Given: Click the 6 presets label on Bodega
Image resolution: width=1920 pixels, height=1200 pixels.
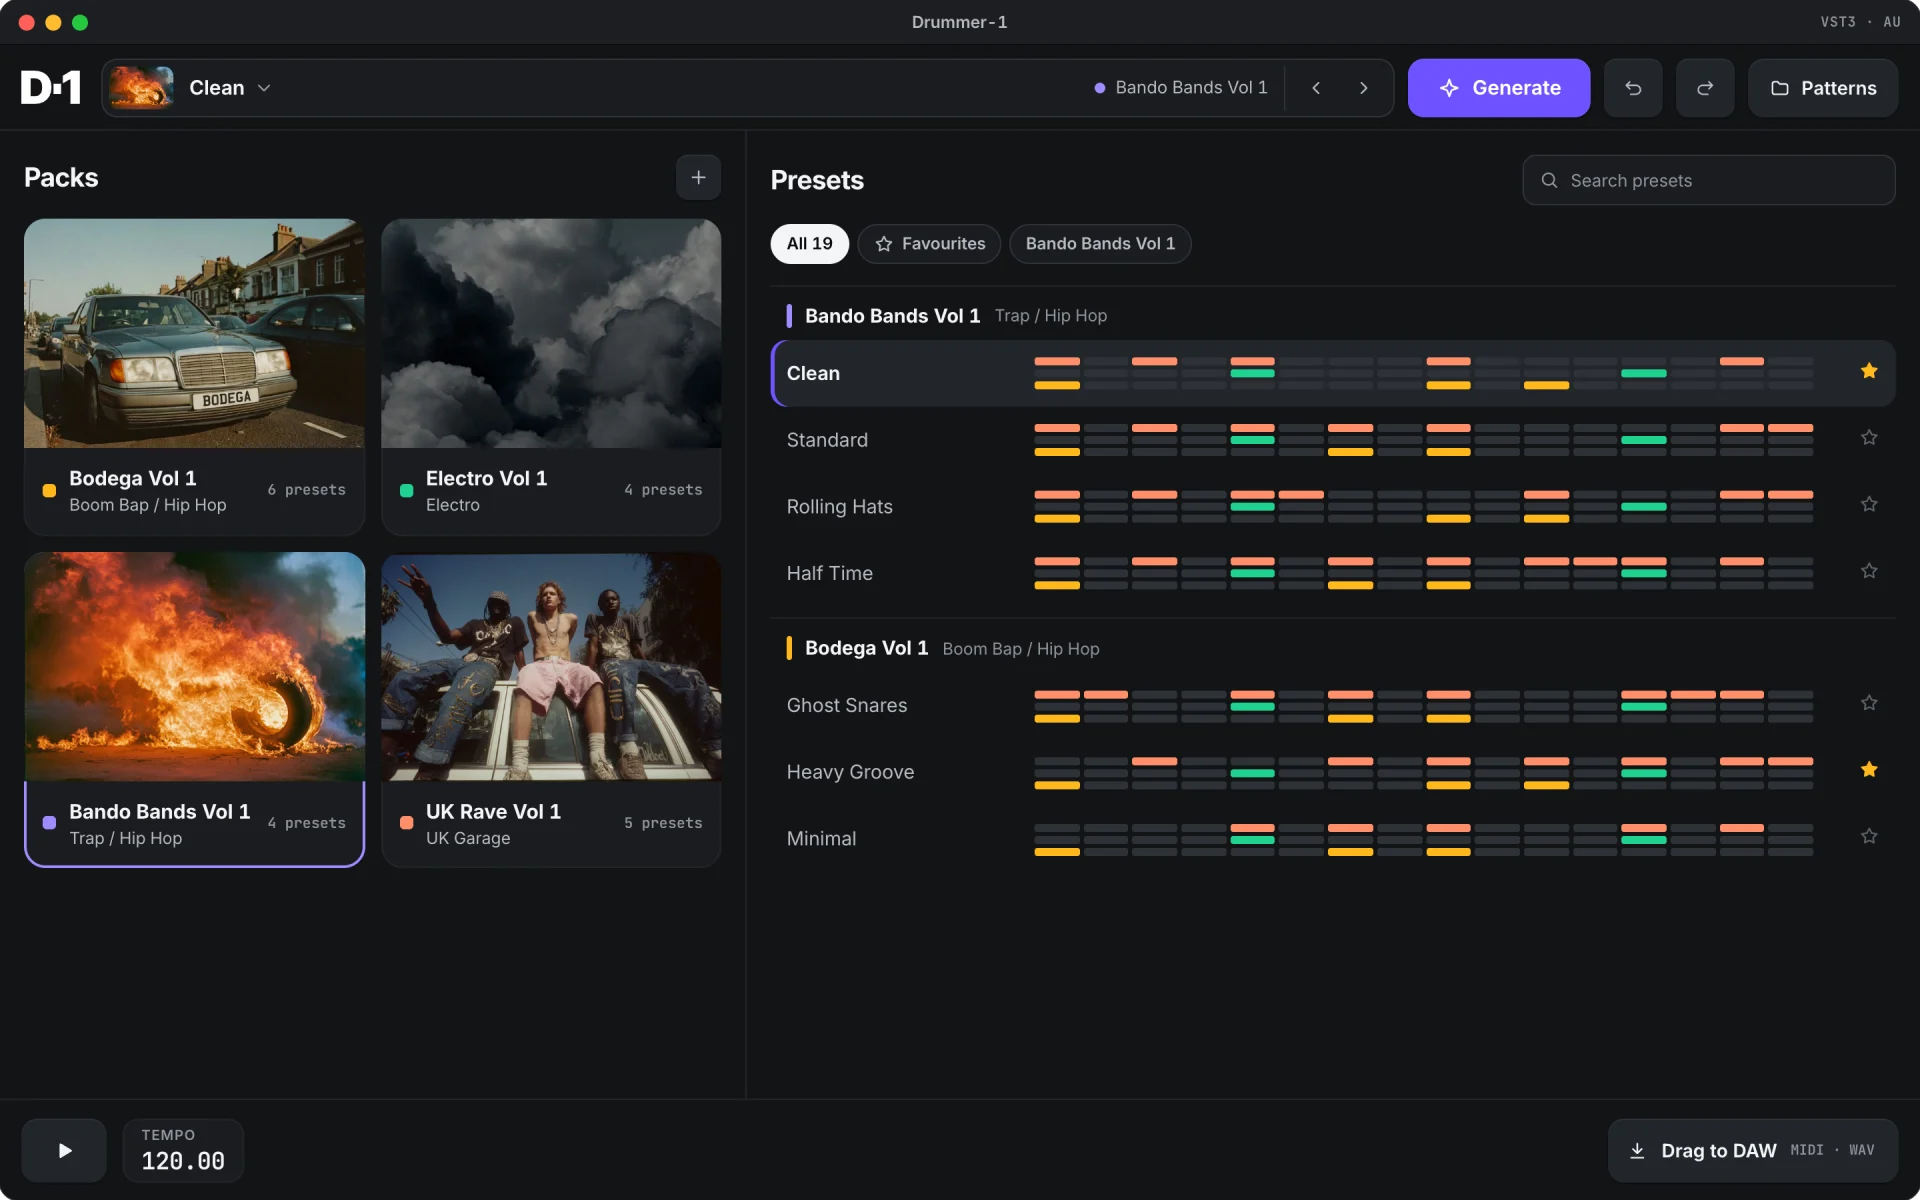Looking at the screenshot, I should point(306,490).
